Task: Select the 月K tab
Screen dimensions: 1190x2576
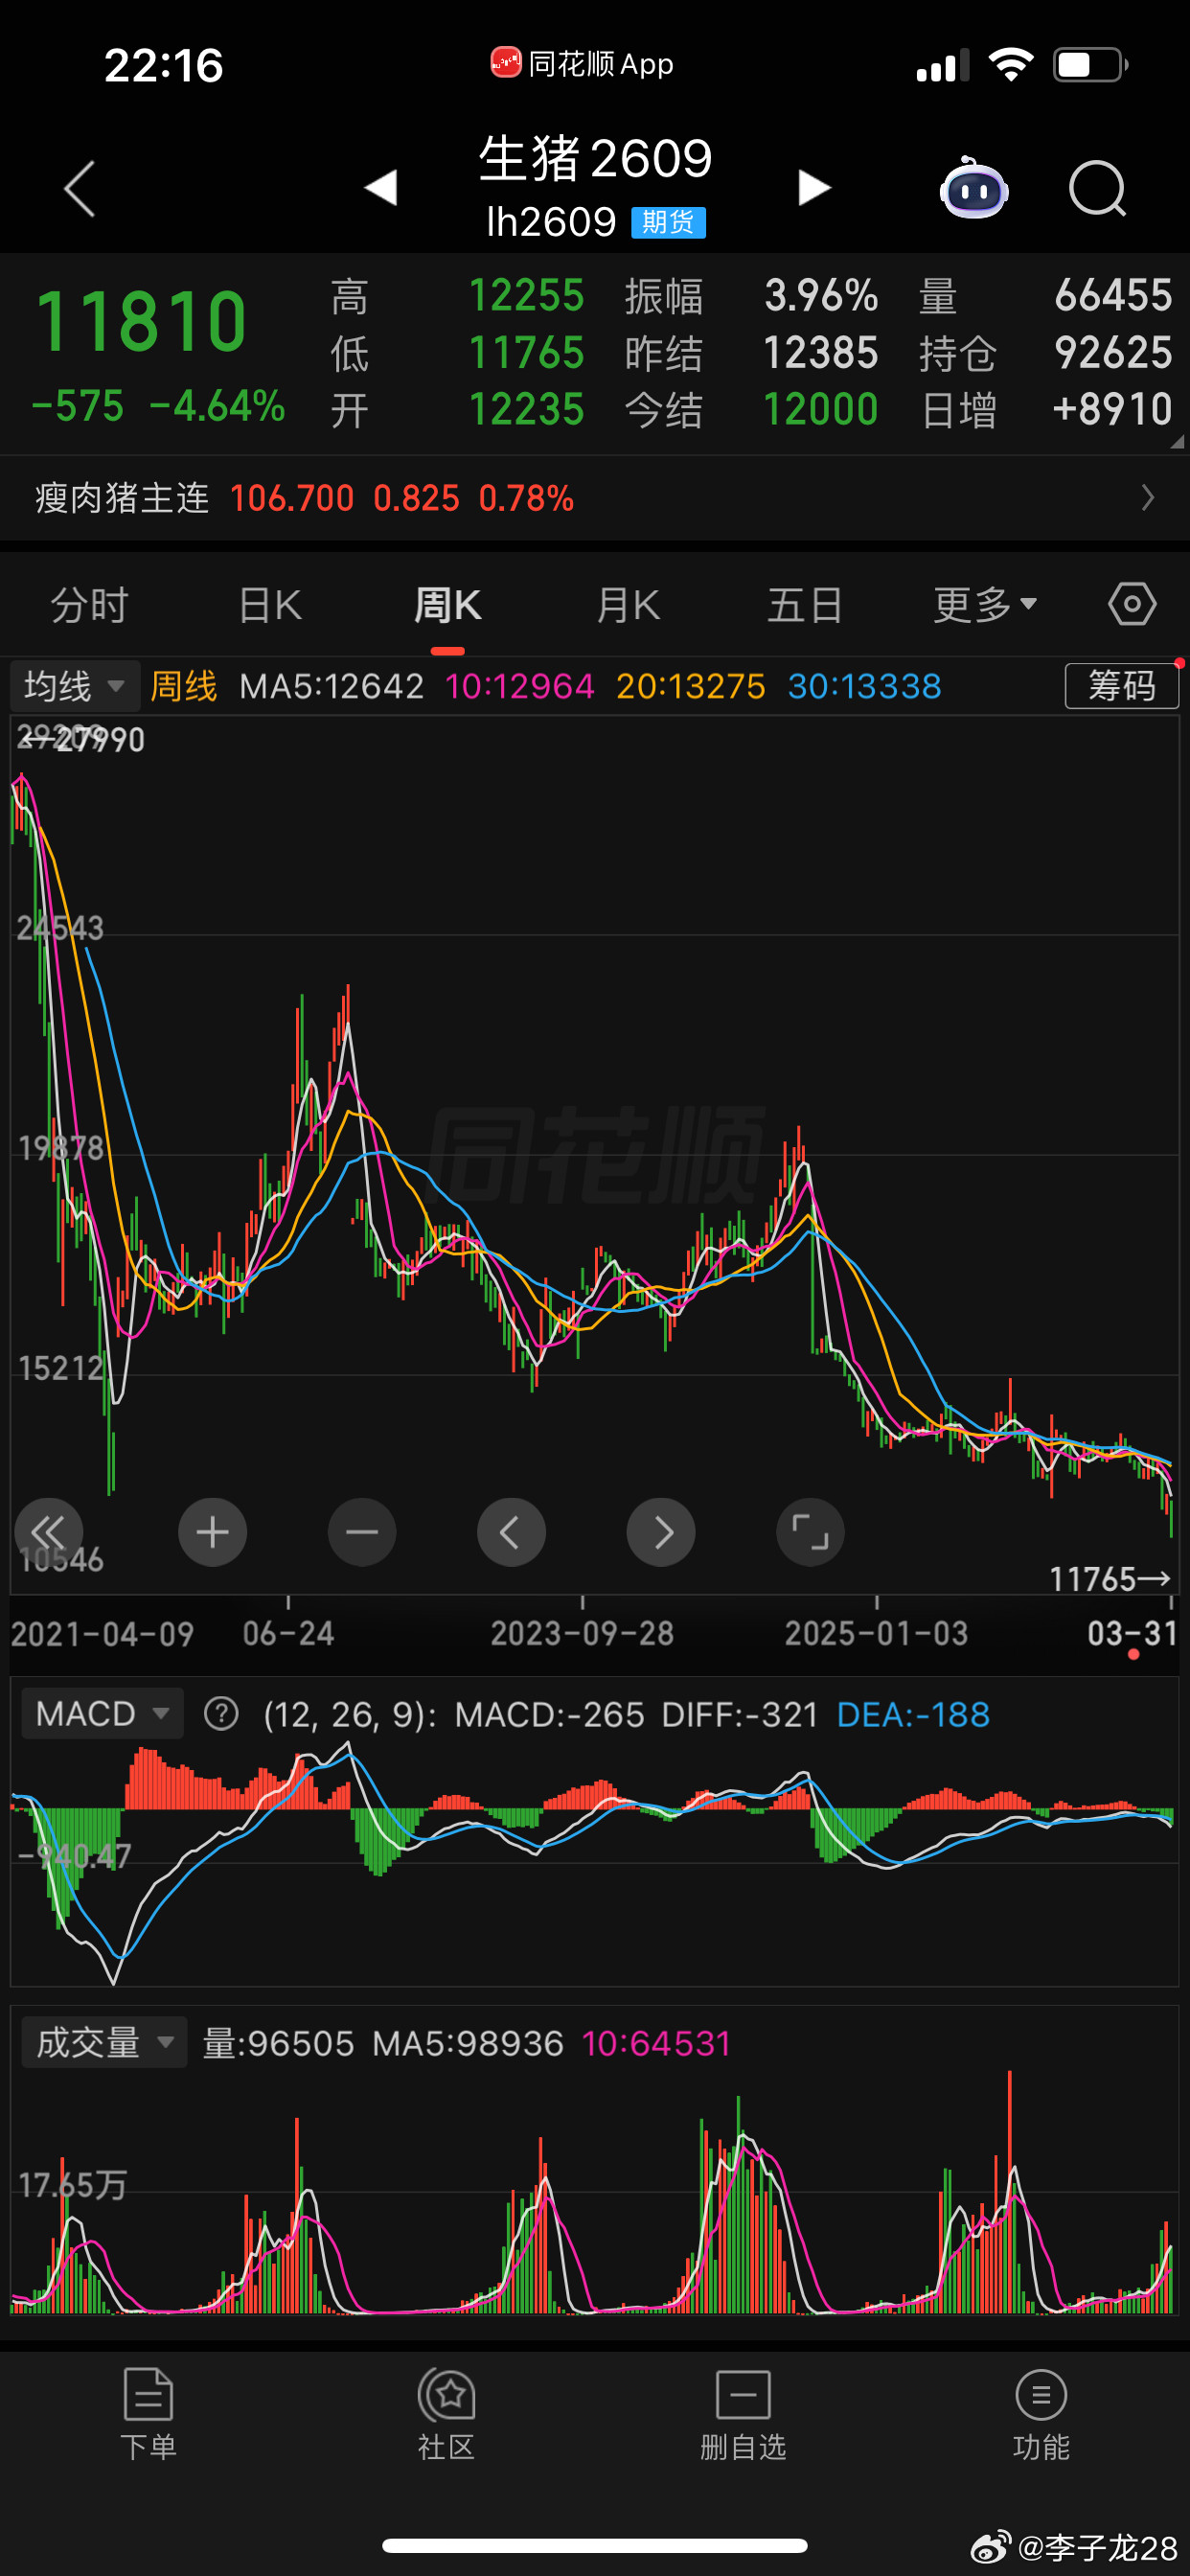Action: coord(627,605)
